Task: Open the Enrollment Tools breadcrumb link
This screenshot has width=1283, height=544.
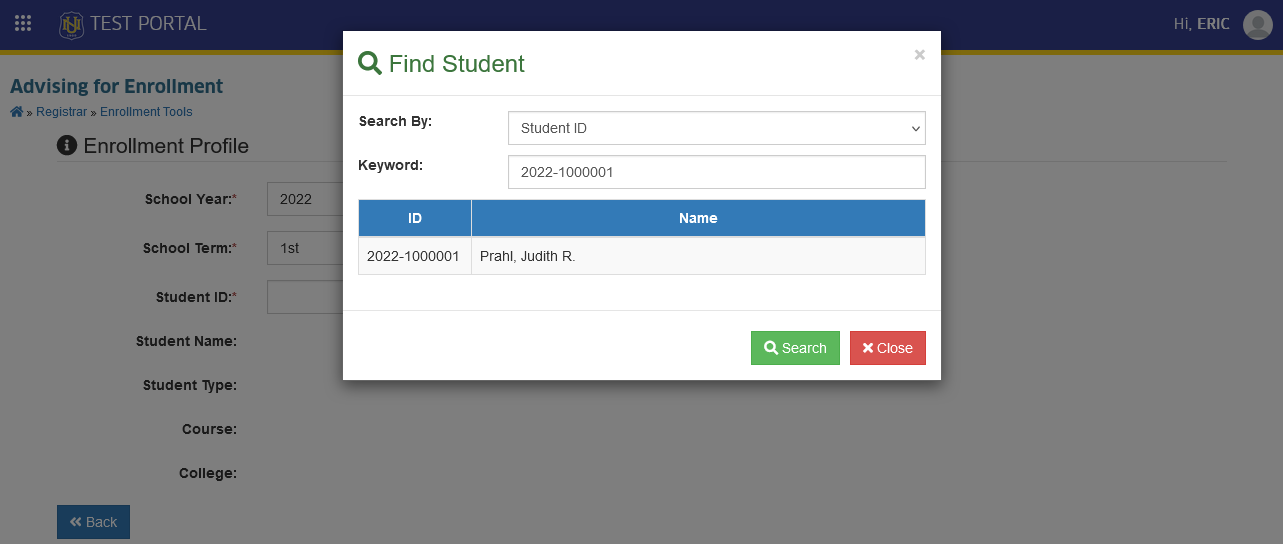Action: click(146, 112)
